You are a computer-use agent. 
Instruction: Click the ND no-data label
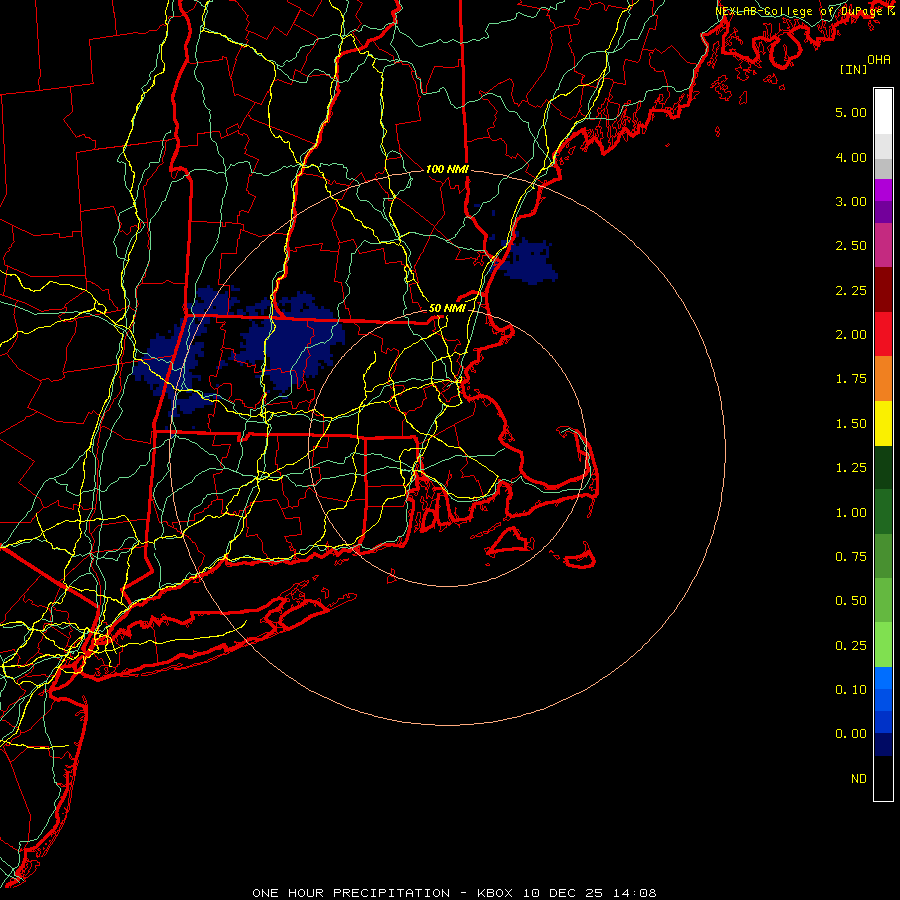tap(859, 779)
